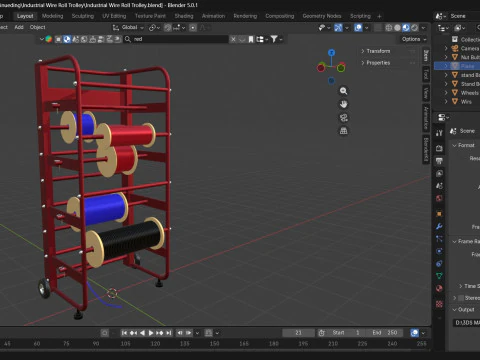
Task: Clear the 'red' search with X
Action: click(233, 39)
